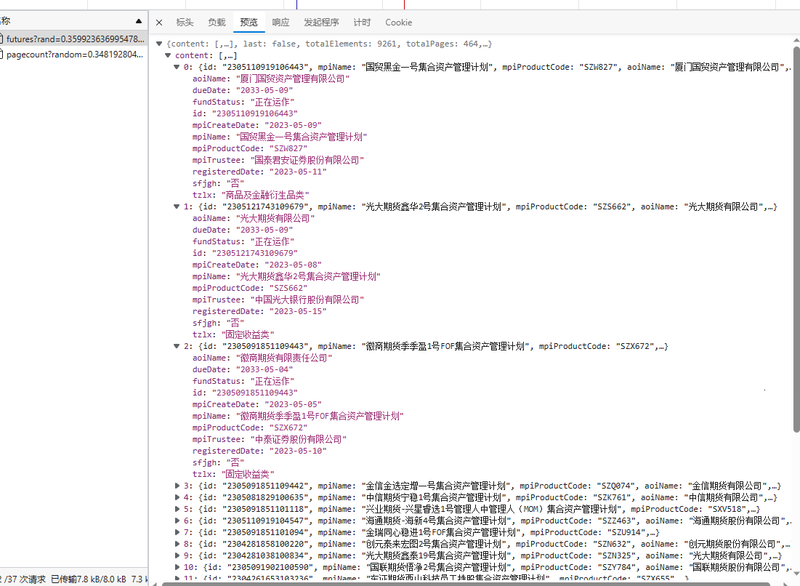Screen dimensions: 800x586
Task: Expand item 5 兴业期货-兴星睿选1号
Action: [x=177, y=509]
